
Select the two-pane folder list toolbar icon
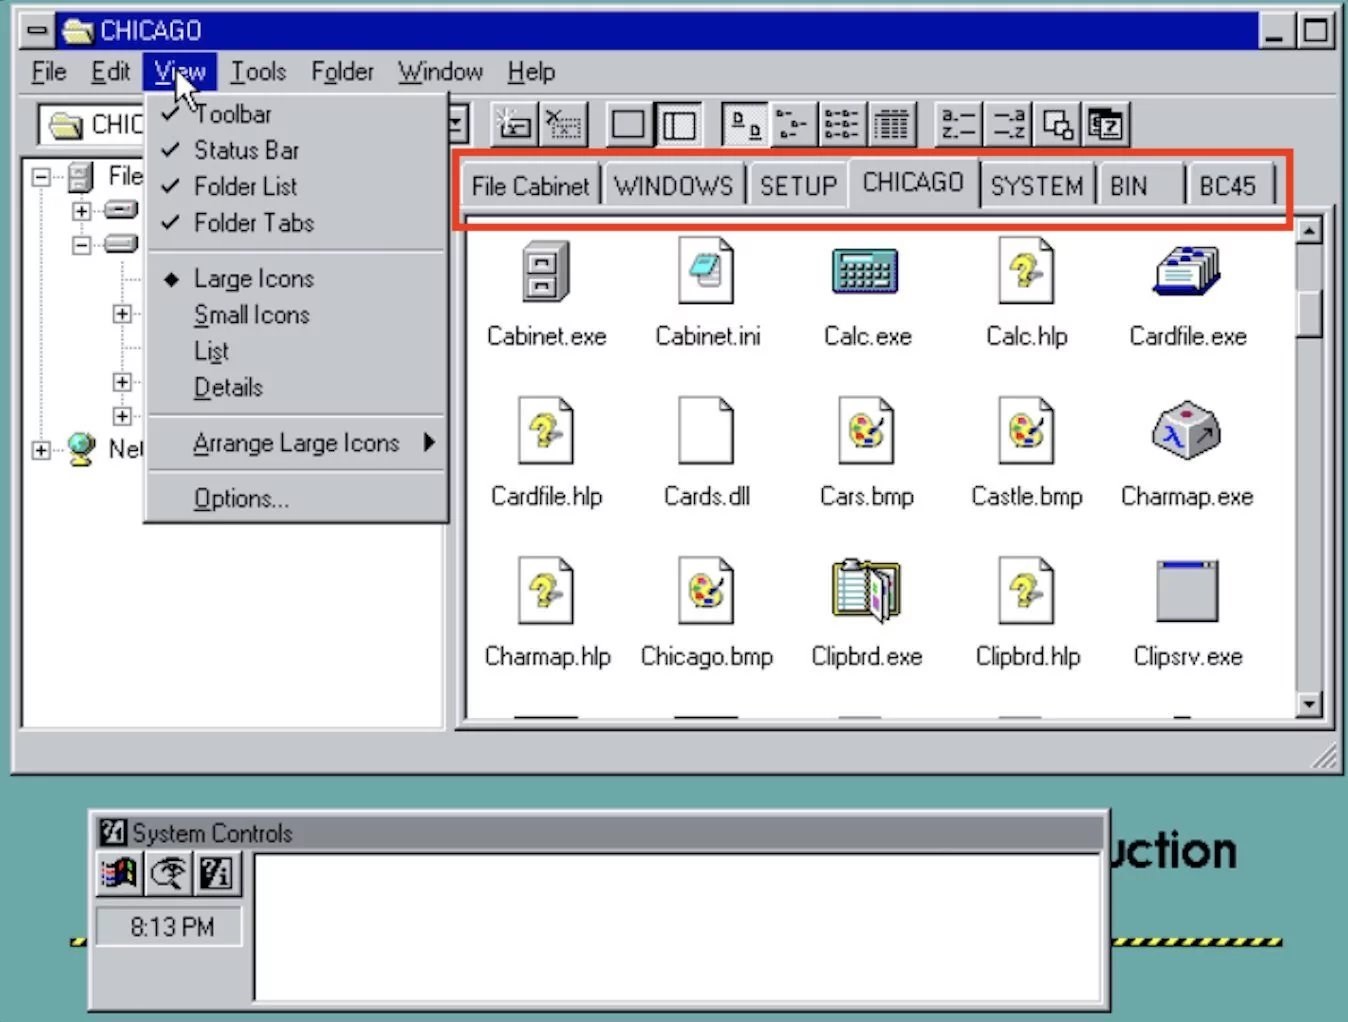(679, 125)
